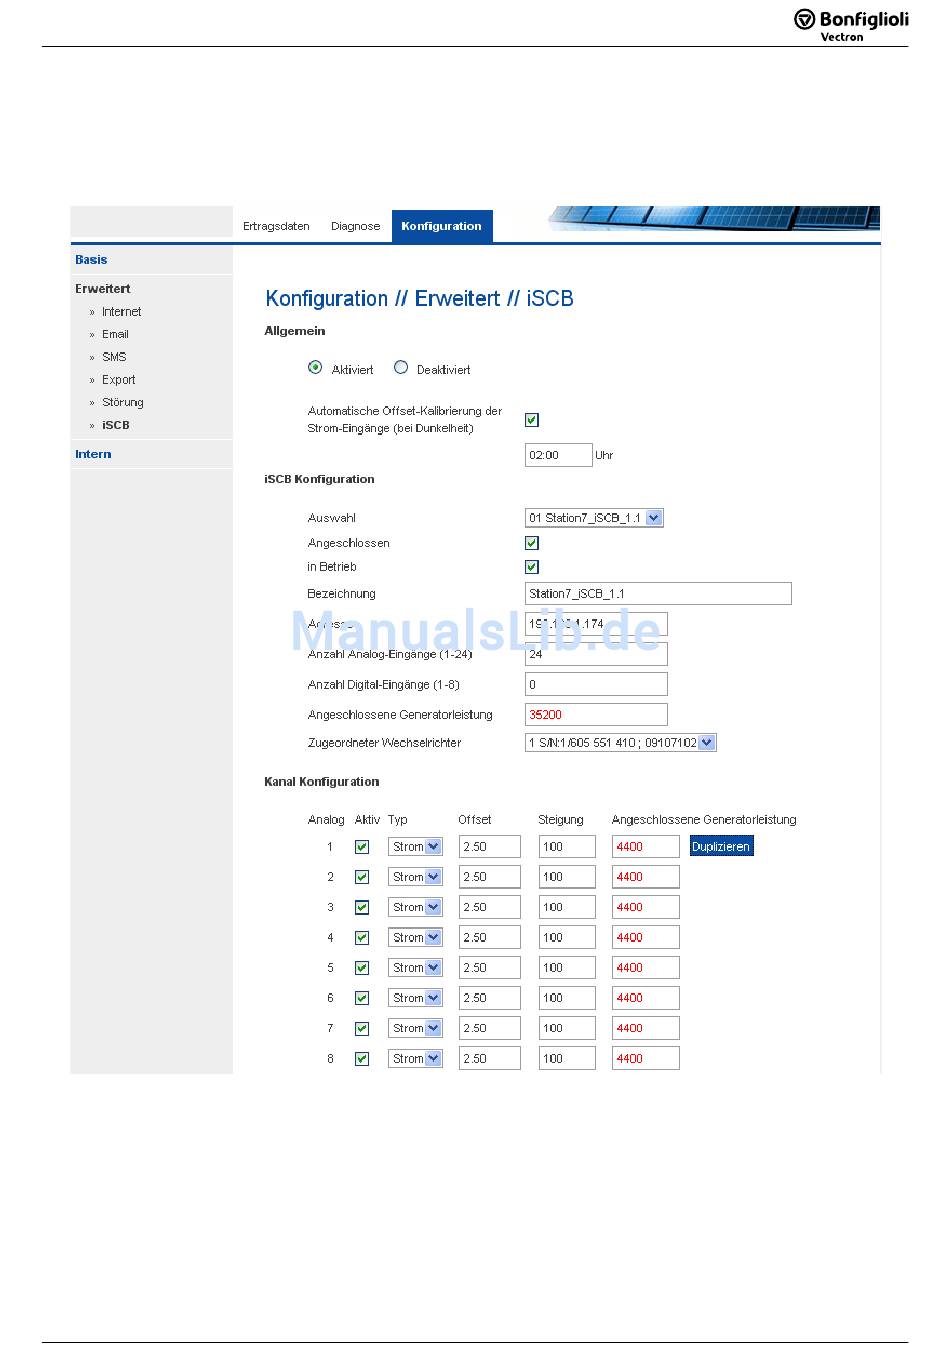
Task: Open the Zugeordneter Wechselrichter dropdown
Action: pyautogui.click(x=621, y=743)
